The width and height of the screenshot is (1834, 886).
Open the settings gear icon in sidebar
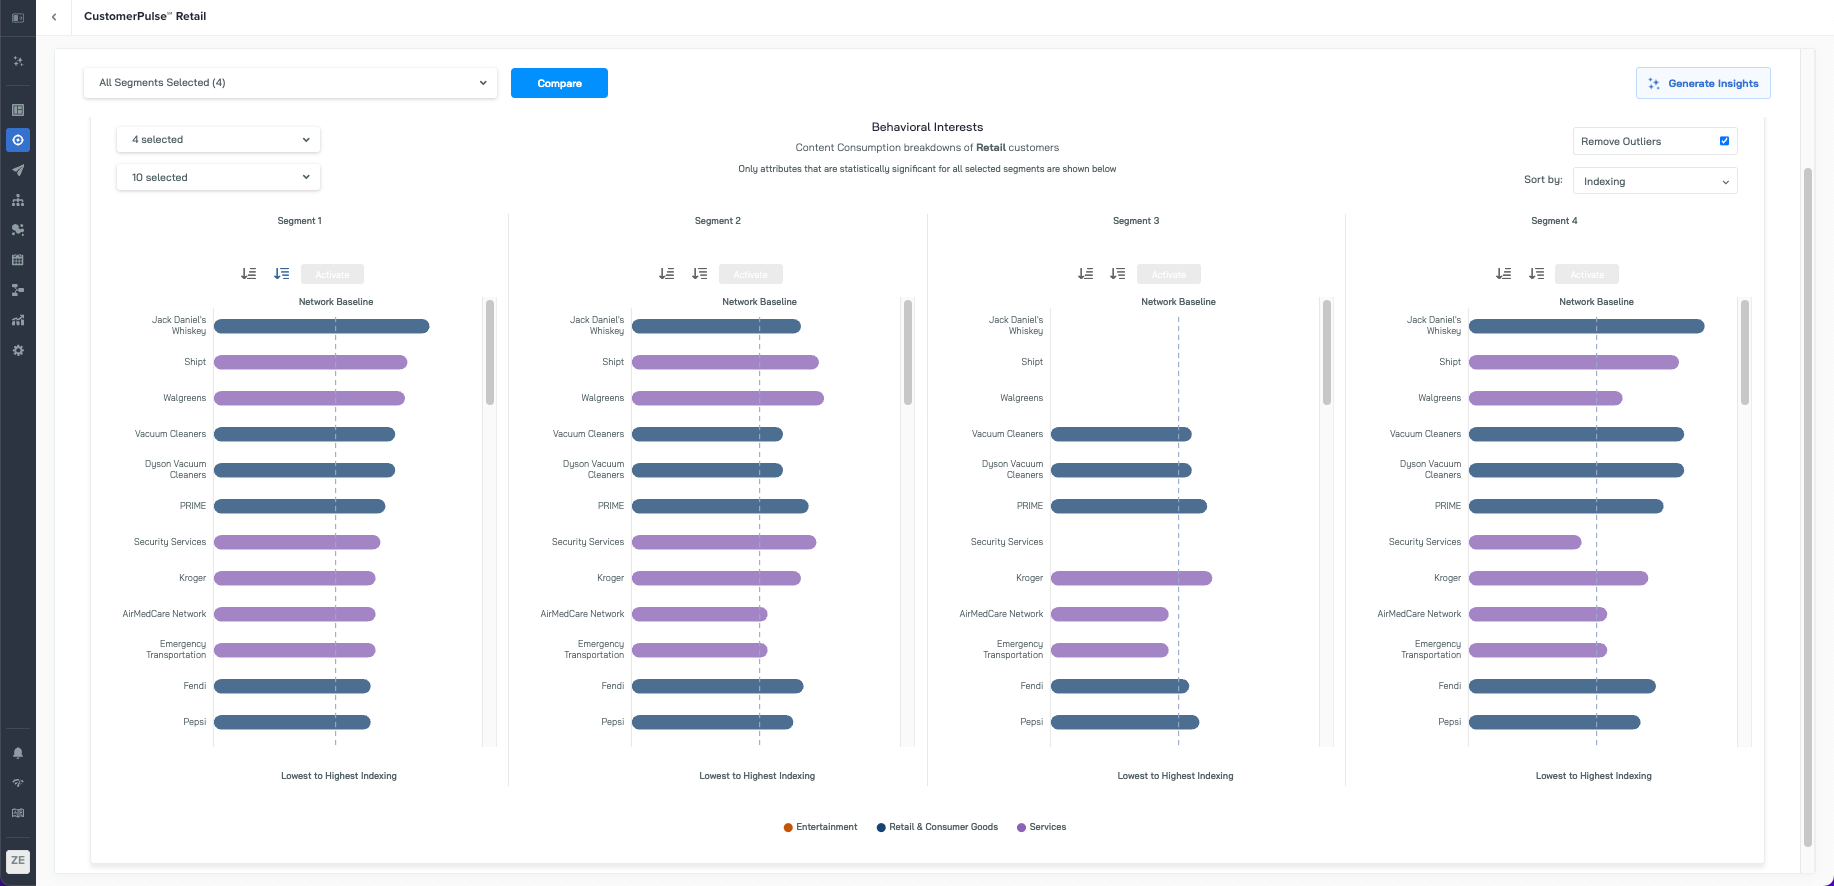click(18, 350)
